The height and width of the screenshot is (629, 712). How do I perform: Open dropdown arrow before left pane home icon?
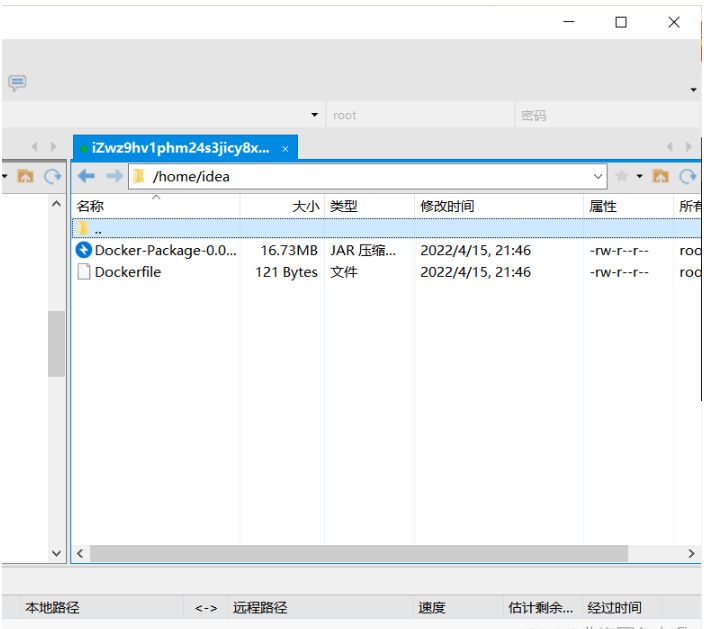tap(5, 176)
